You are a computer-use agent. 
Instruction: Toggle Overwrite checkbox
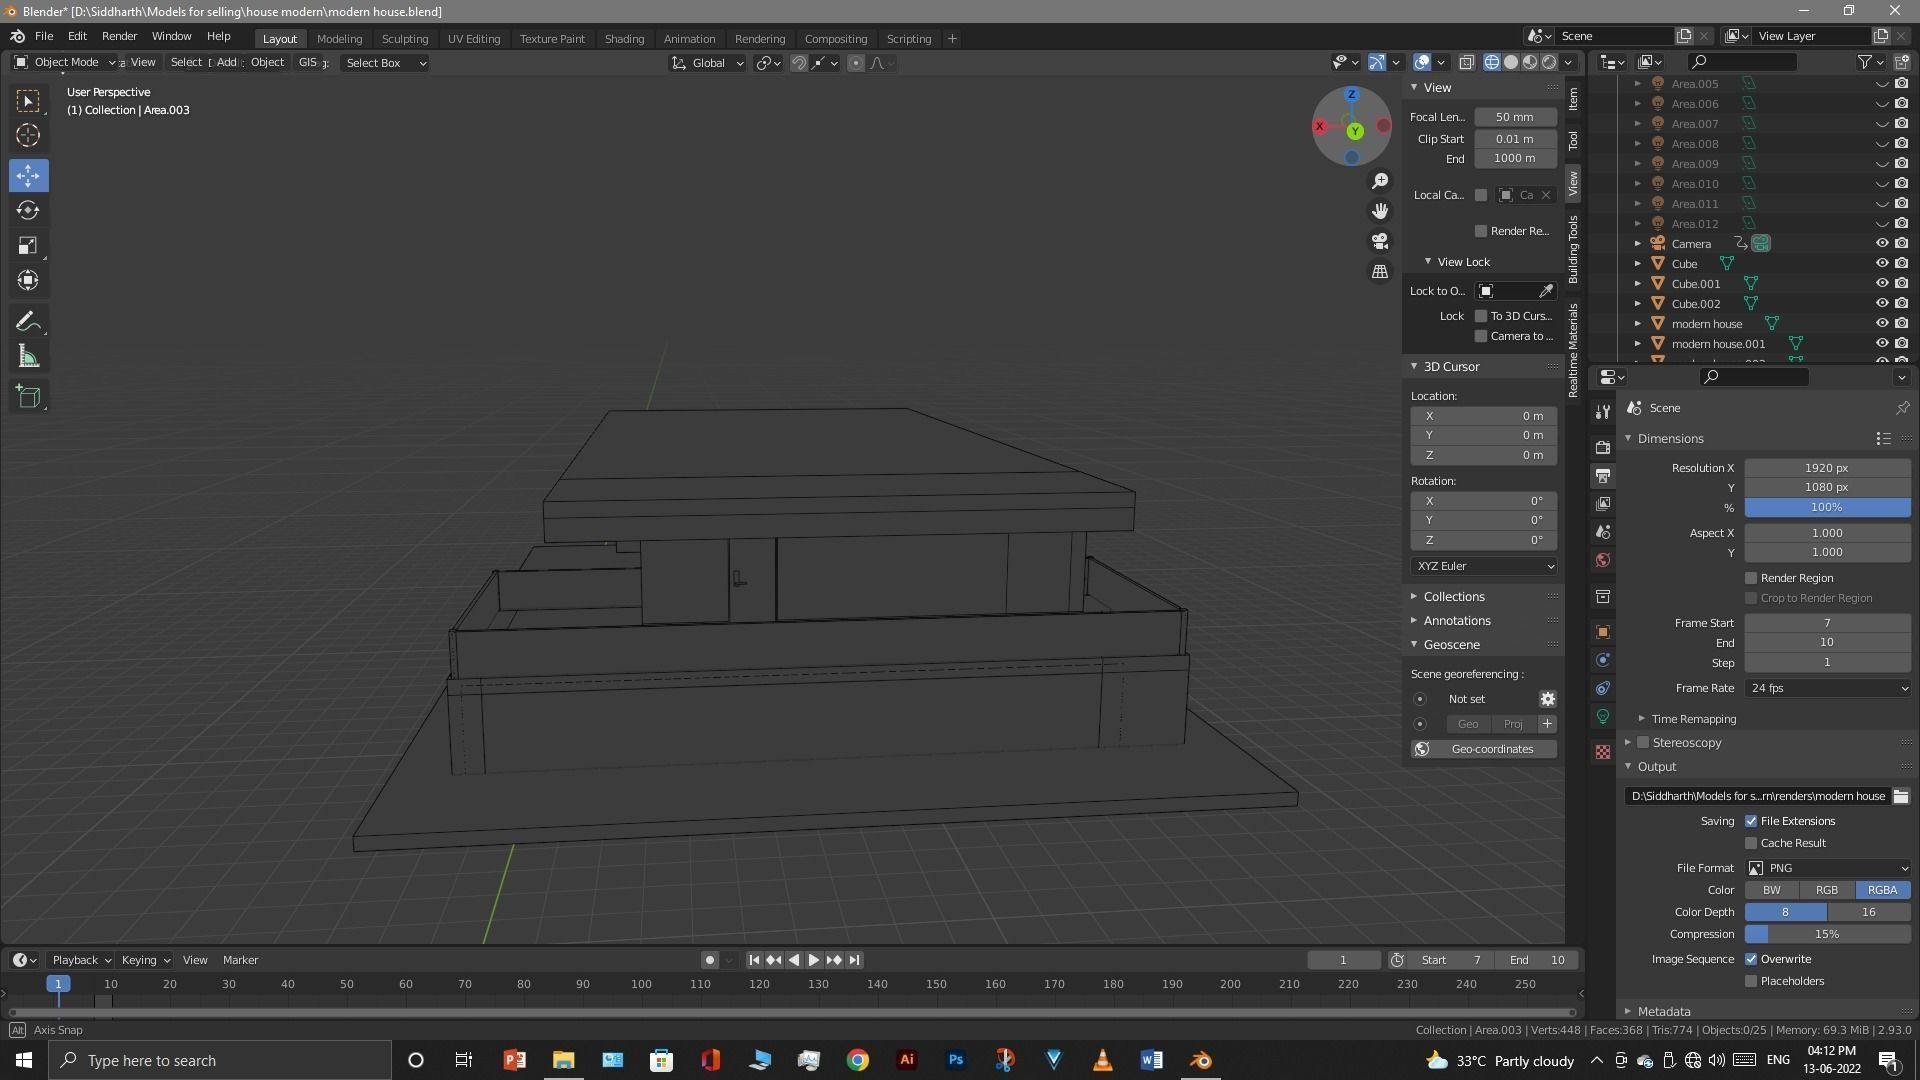click(x=1751, y=959)
